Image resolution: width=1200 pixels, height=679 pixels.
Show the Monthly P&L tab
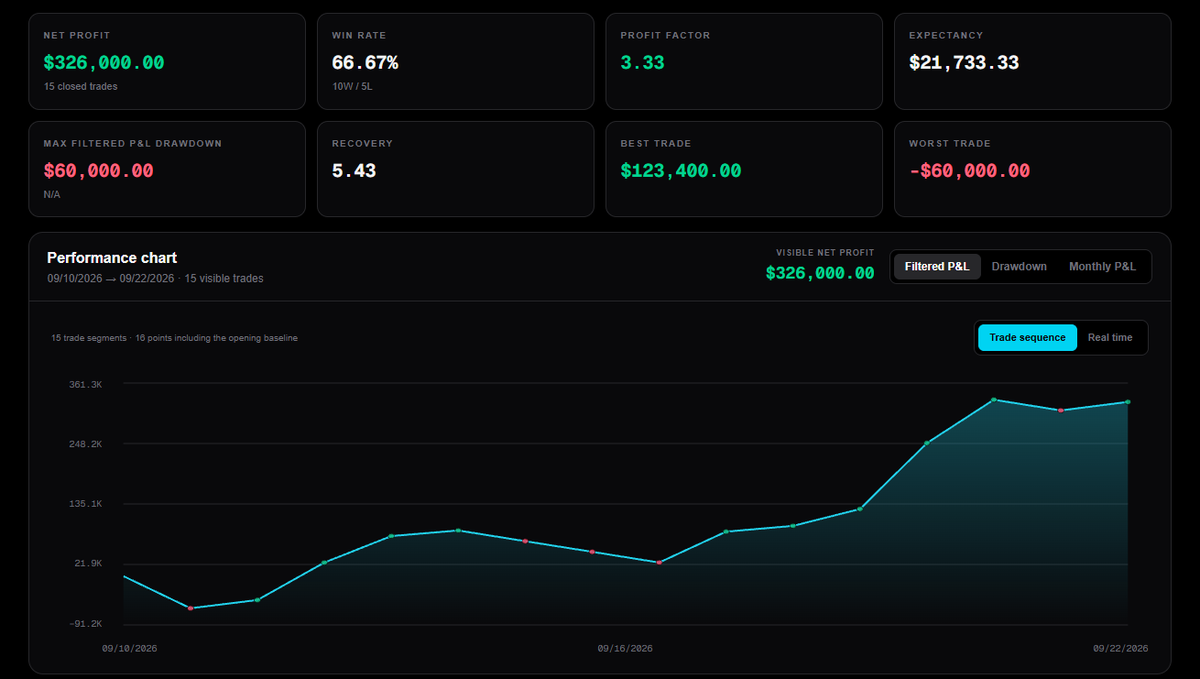tap(1102, 267)
